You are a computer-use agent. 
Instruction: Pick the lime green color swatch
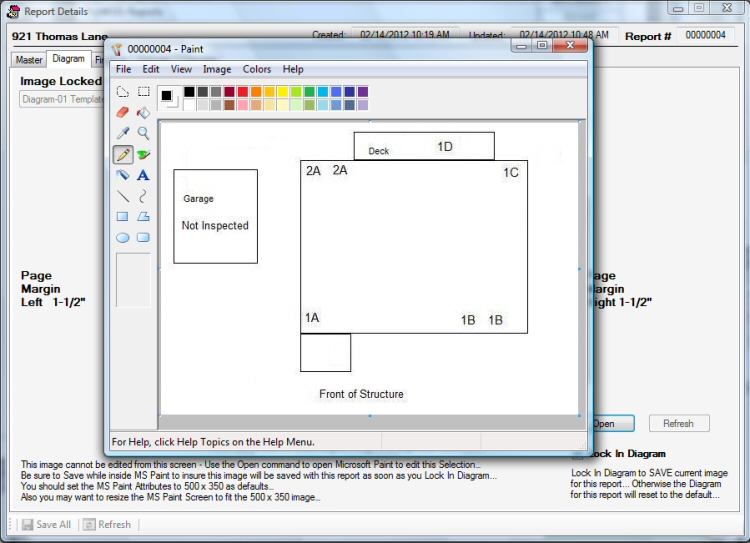(x=297, y=92)
